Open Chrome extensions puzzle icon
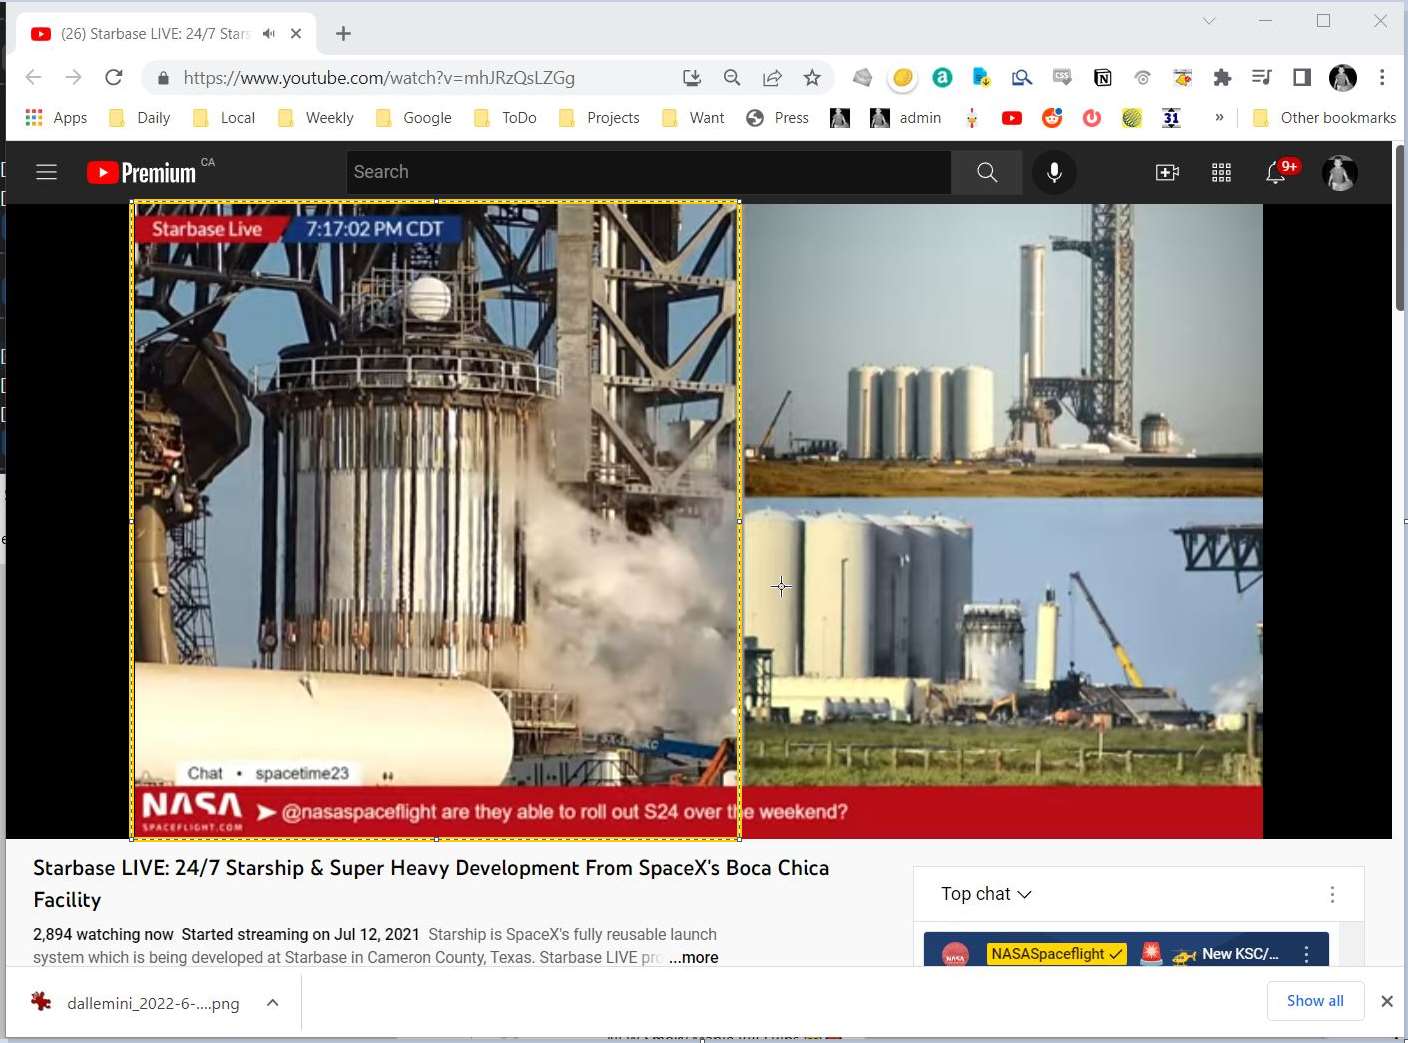Screen dimensions: 1408x1043 [x=1222, y=78]
